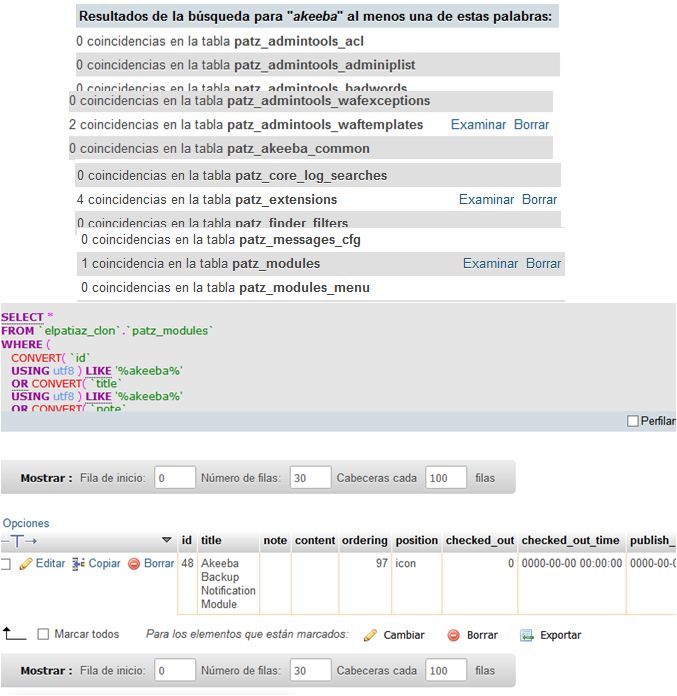
Task: Open the Opciones link above the table
Action: point(26,523)
